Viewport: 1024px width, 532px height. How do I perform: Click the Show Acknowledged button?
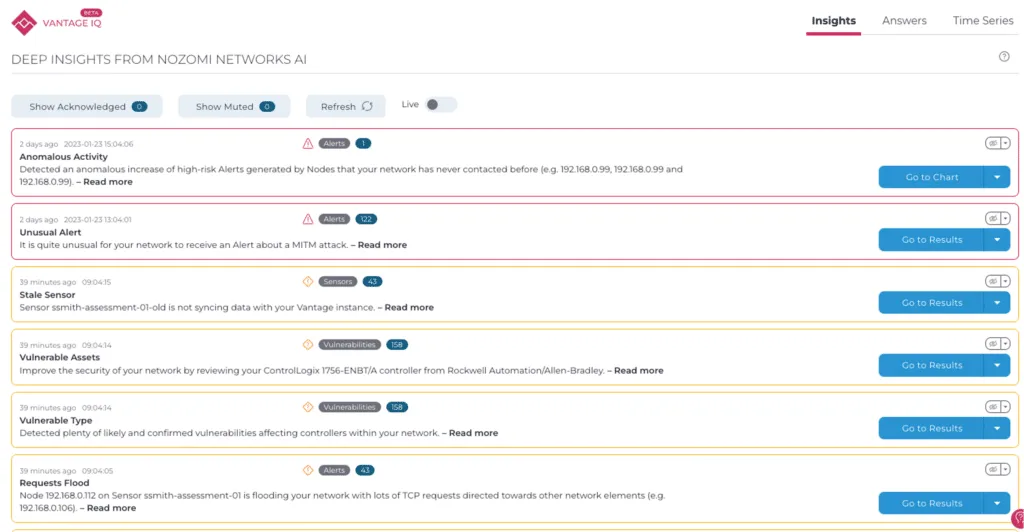coord(87,106)
